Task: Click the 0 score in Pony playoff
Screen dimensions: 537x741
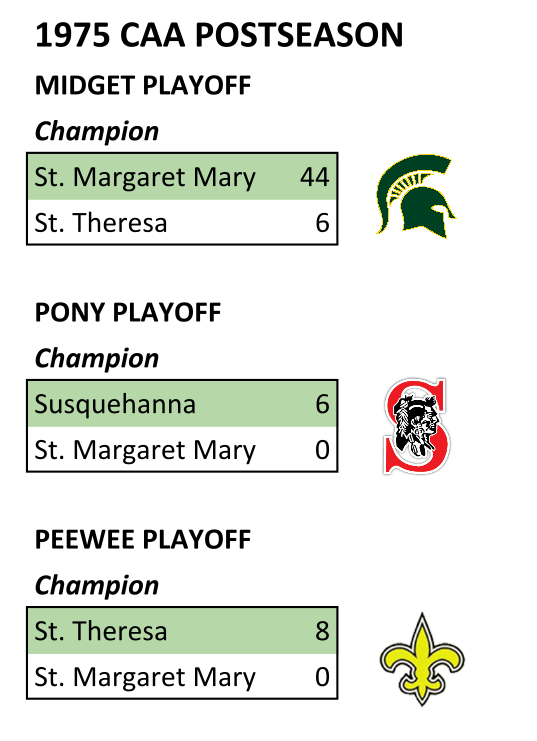Action: tap(322, 450)
